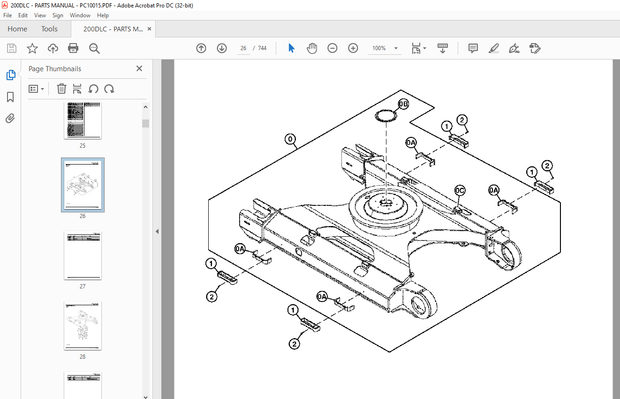The width and height of the screenshot is (620, 399).
Task: Click the Sign document pen icon
Action: 514,48
